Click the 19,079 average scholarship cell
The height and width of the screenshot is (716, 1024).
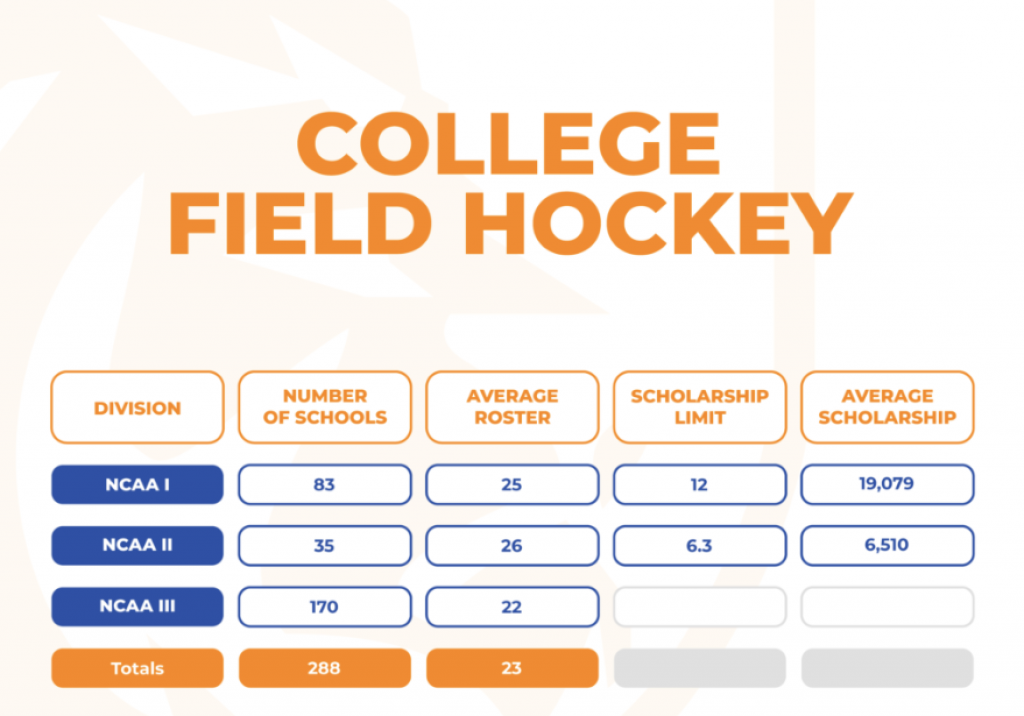[x=887, y=485]
